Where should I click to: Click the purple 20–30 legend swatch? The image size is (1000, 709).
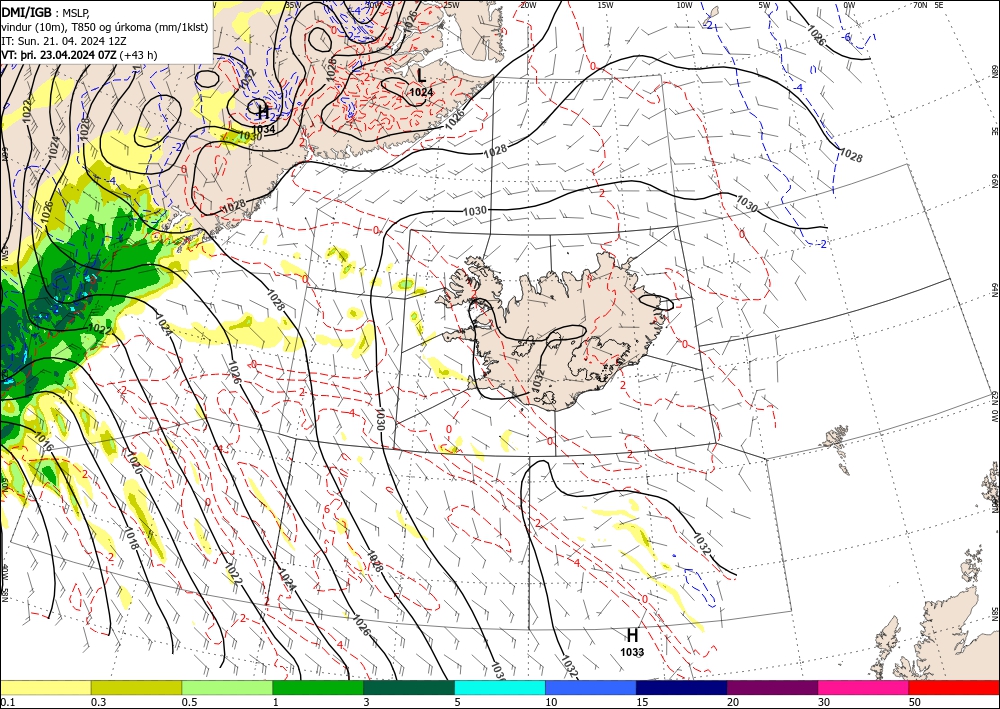click(x=772, y=687)
